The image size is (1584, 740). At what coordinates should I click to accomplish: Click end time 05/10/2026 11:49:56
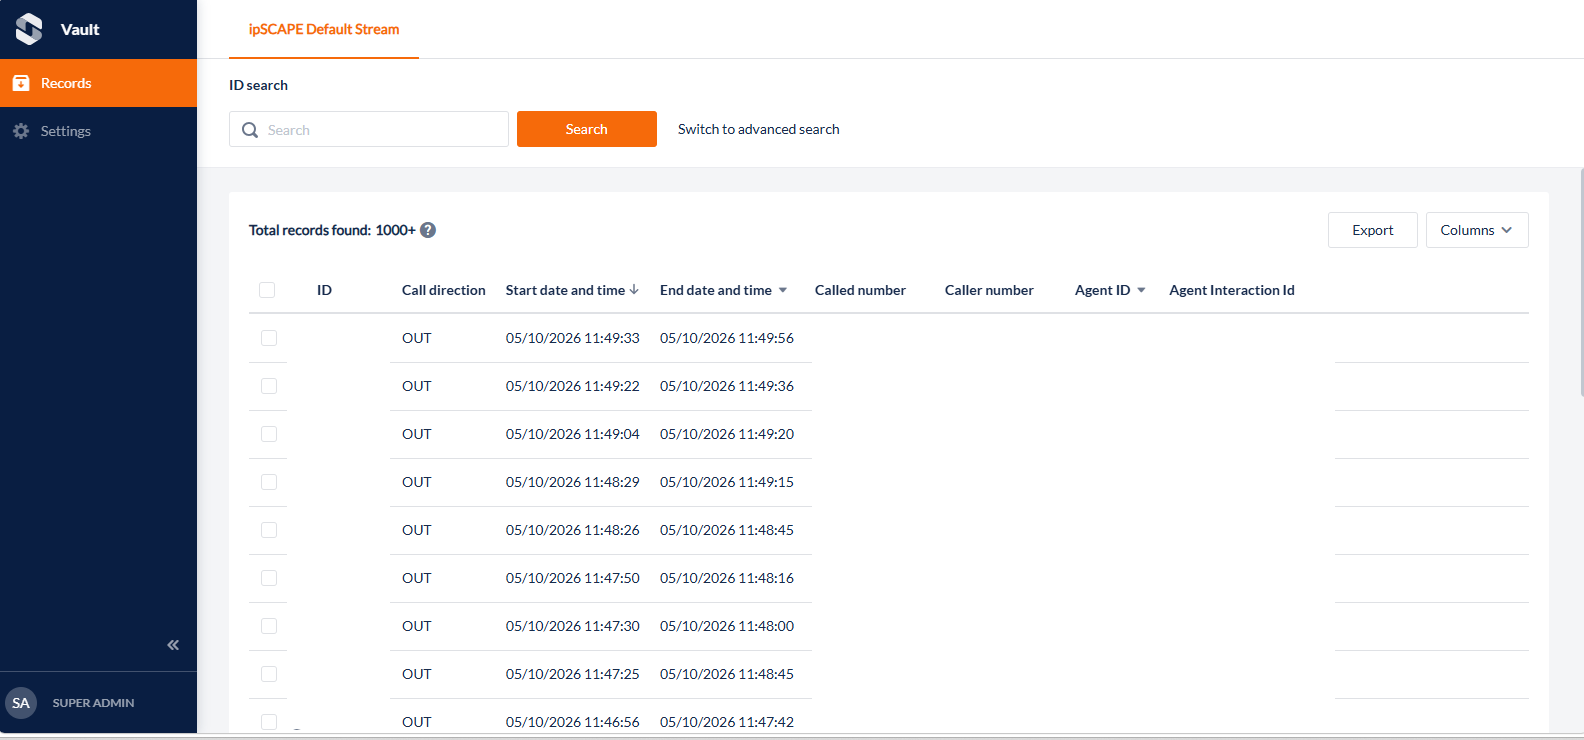[x=727, y=338]
